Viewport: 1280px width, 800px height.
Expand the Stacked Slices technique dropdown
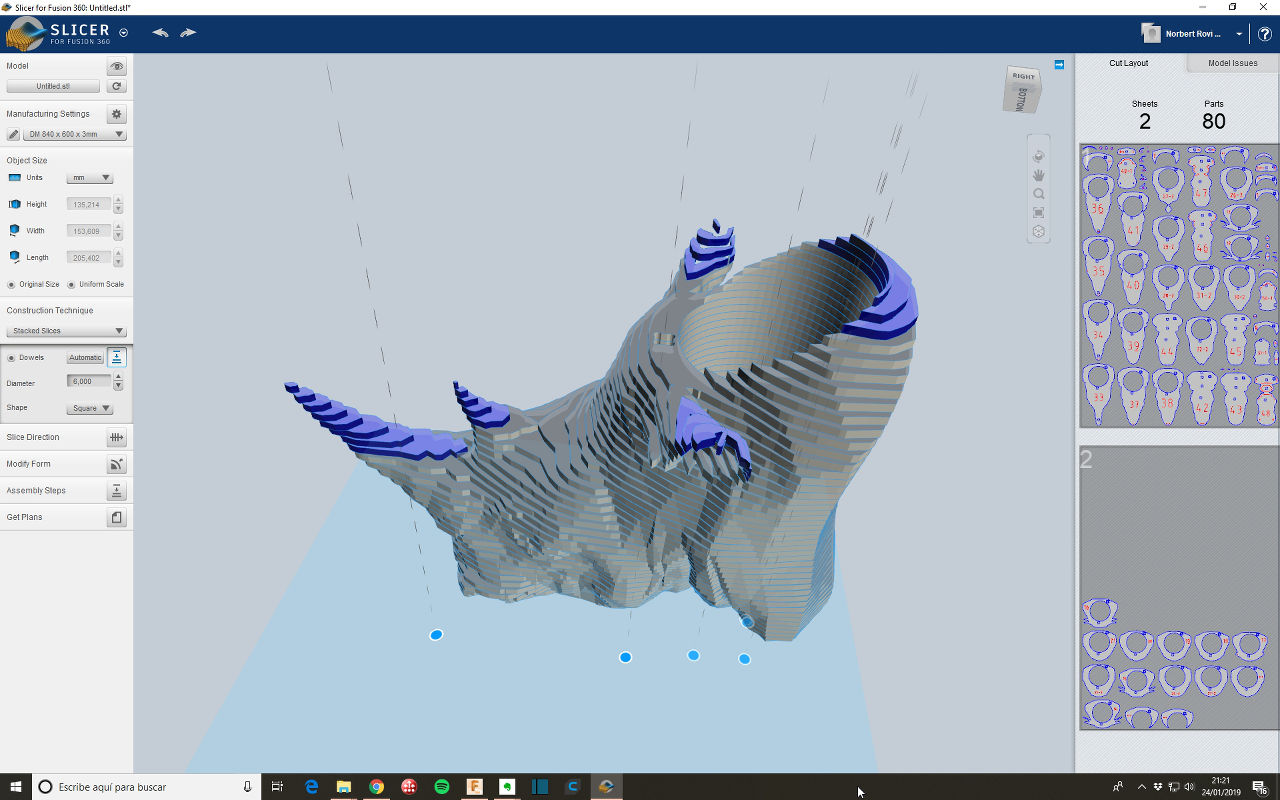pos(66,331)
